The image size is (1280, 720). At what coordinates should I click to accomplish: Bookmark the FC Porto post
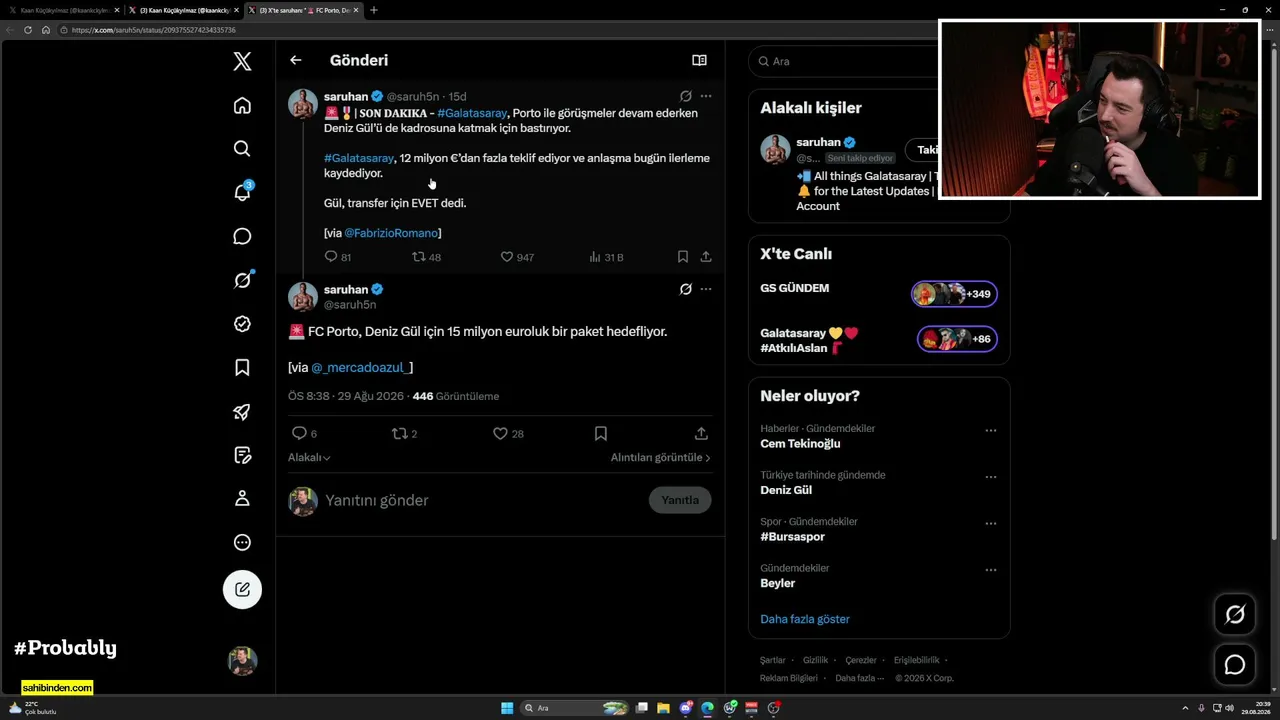[601, 433]
